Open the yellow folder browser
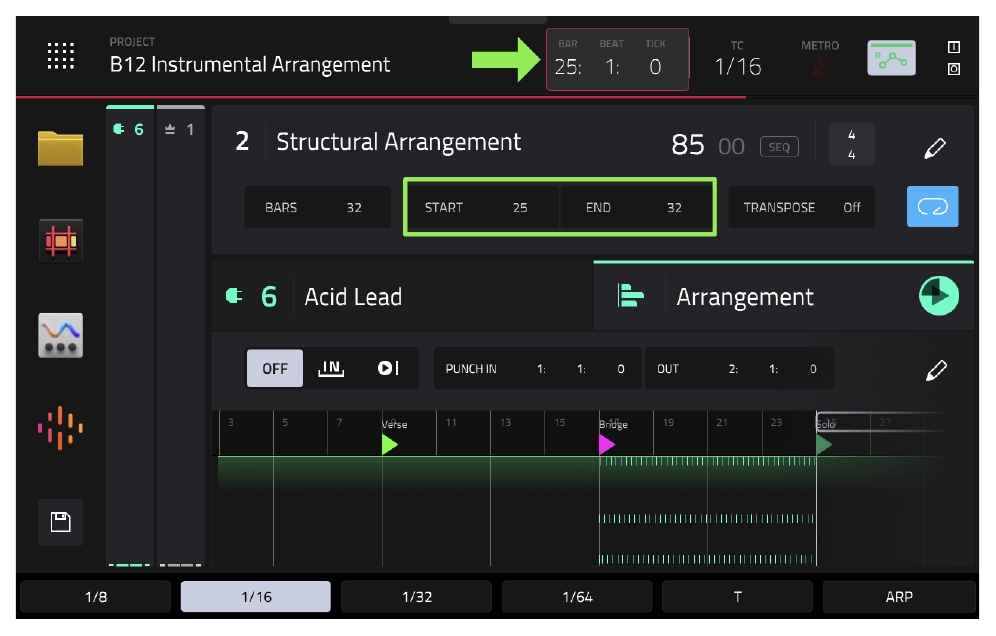The width and height of the screenshot is (996, 636). (x=60, y=148)
